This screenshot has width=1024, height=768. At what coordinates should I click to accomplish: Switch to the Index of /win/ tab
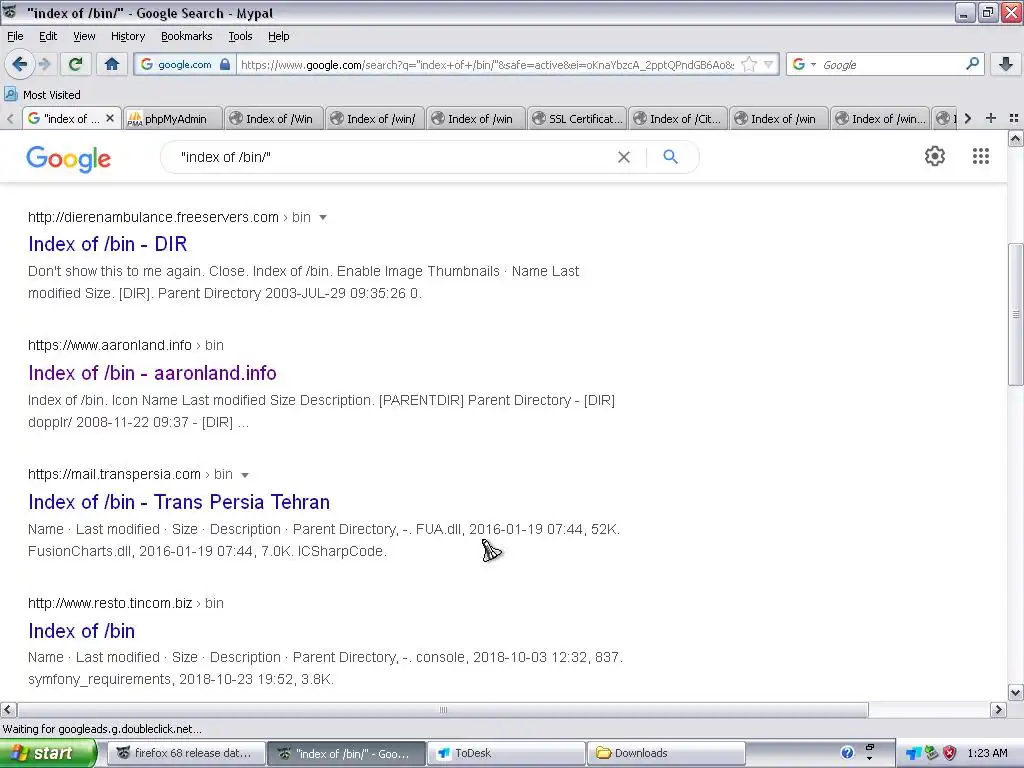point(374,118)
